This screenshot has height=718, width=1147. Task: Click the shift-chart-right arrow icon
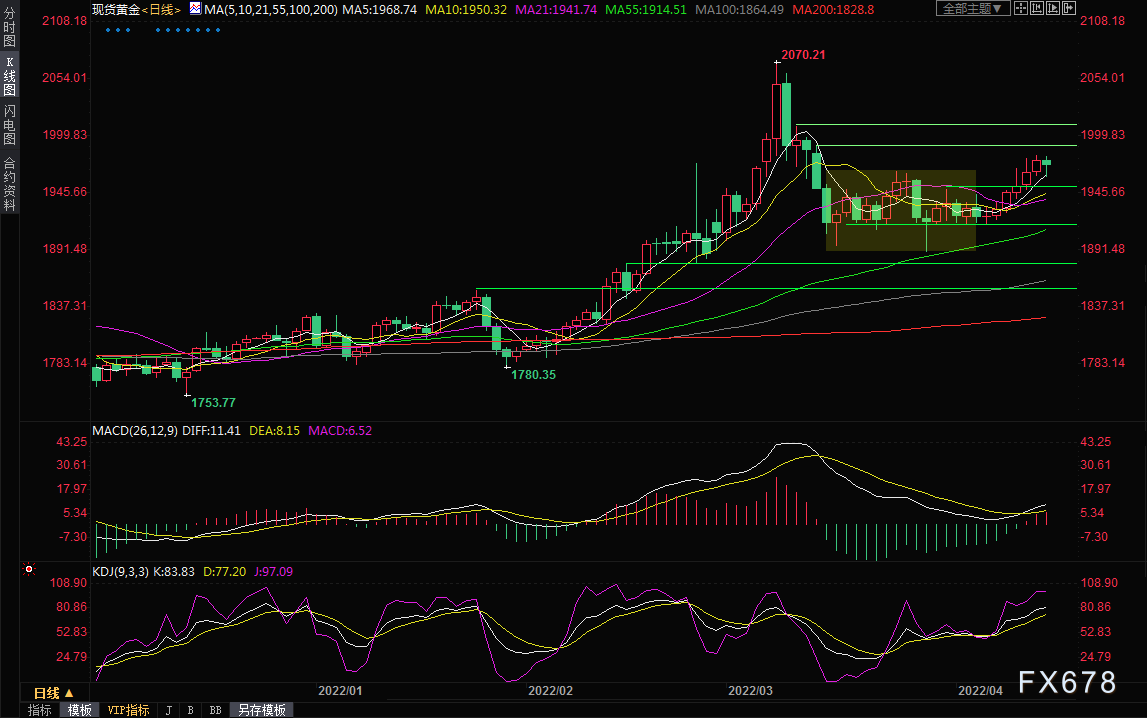(1069, 8)
